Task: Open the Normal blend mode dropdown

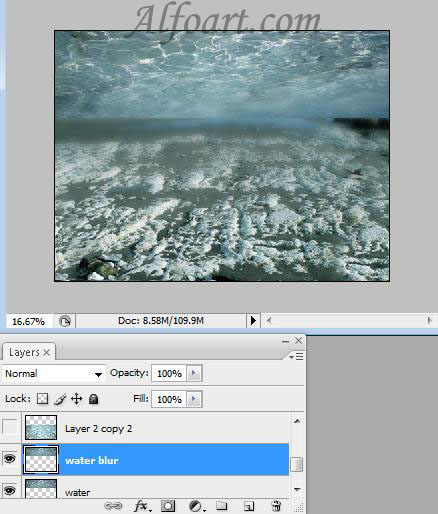Action: click(x=53, y=374)
